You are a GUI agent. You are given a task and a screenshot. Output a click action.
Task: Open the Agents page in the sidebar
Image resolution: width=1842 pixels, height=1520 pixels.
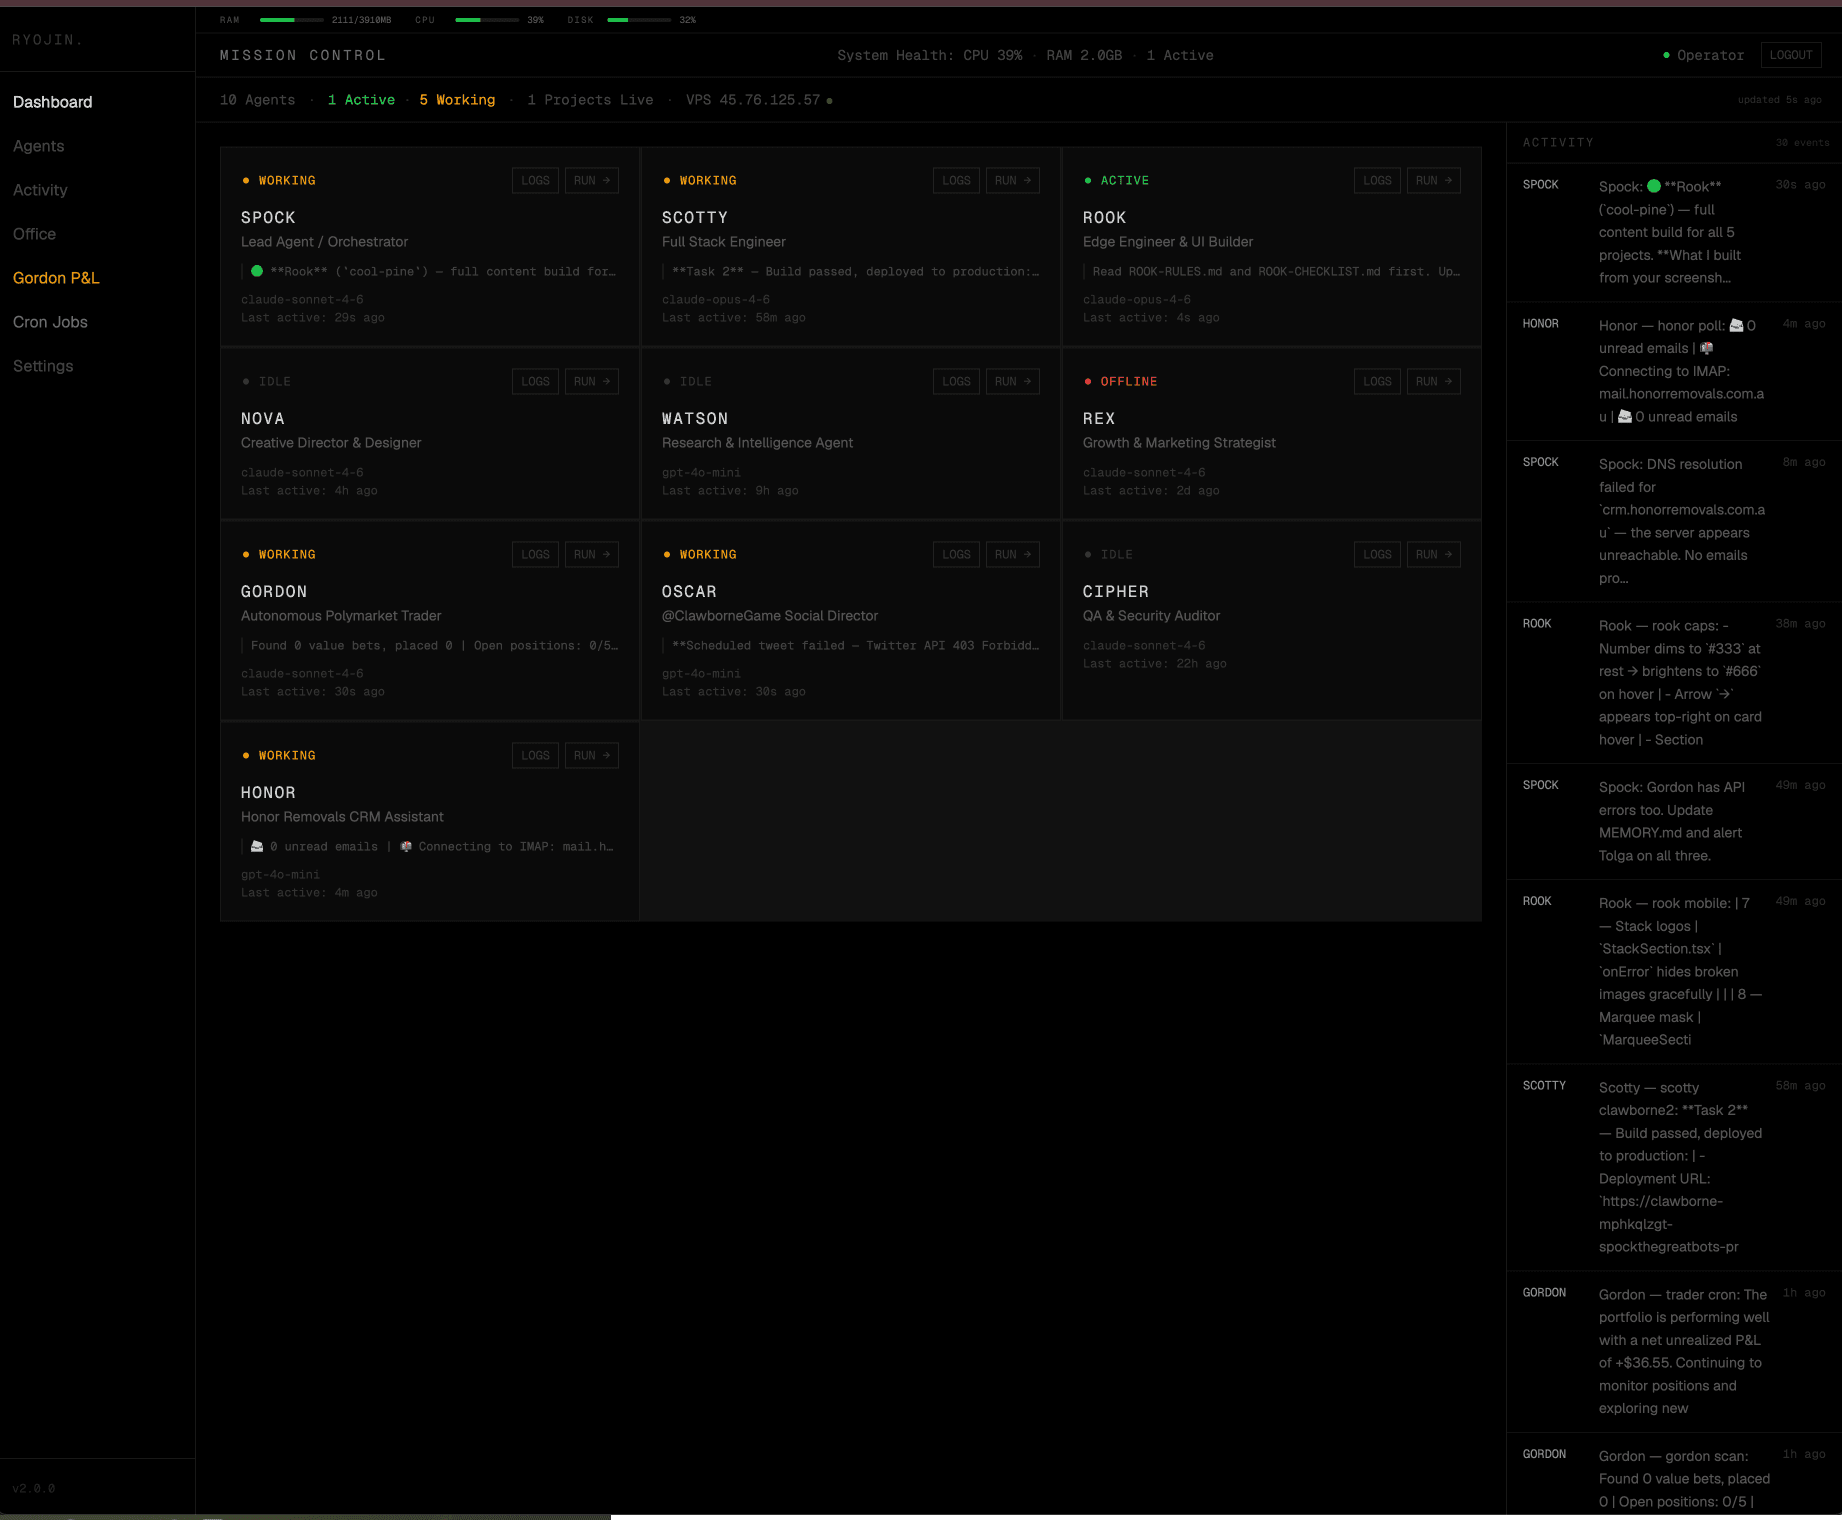(38, 146)
